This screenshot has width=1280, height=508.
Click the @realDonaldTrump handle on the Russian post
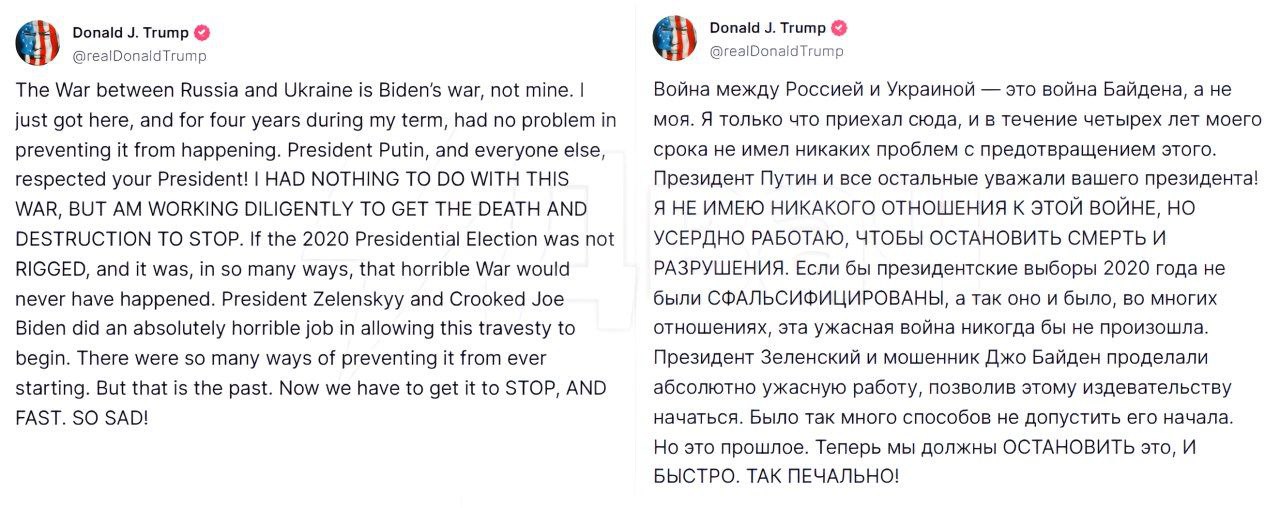pos(776,51)
